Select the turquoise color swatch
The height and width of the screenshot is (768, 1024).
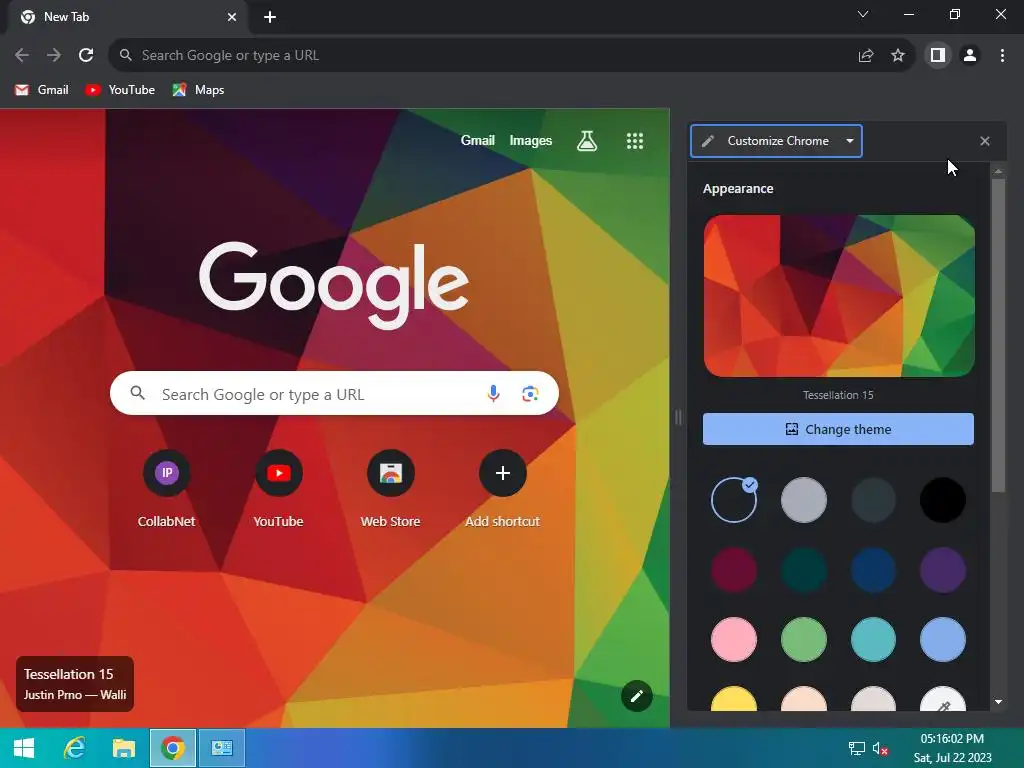(873, 639)
